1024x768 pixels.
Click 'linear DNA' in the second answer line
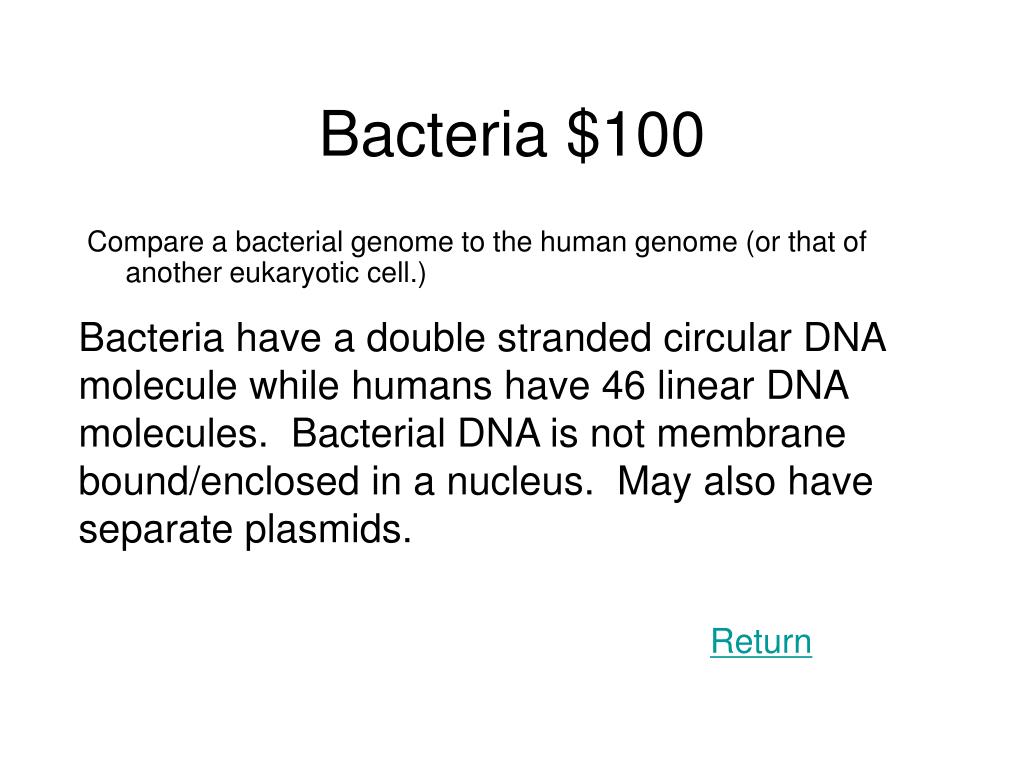[x=753, y=385]
